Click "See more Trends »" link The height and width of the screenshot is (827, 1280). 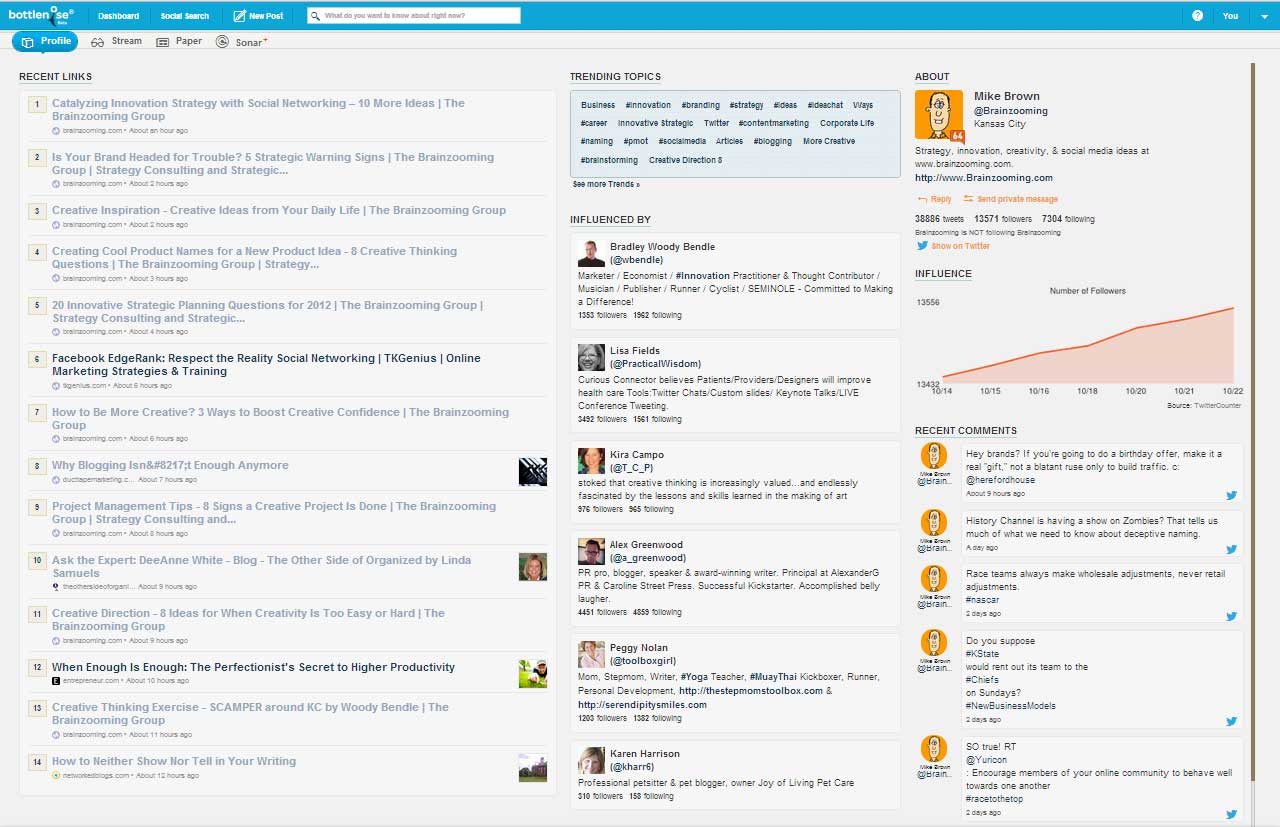coord(606,185)
